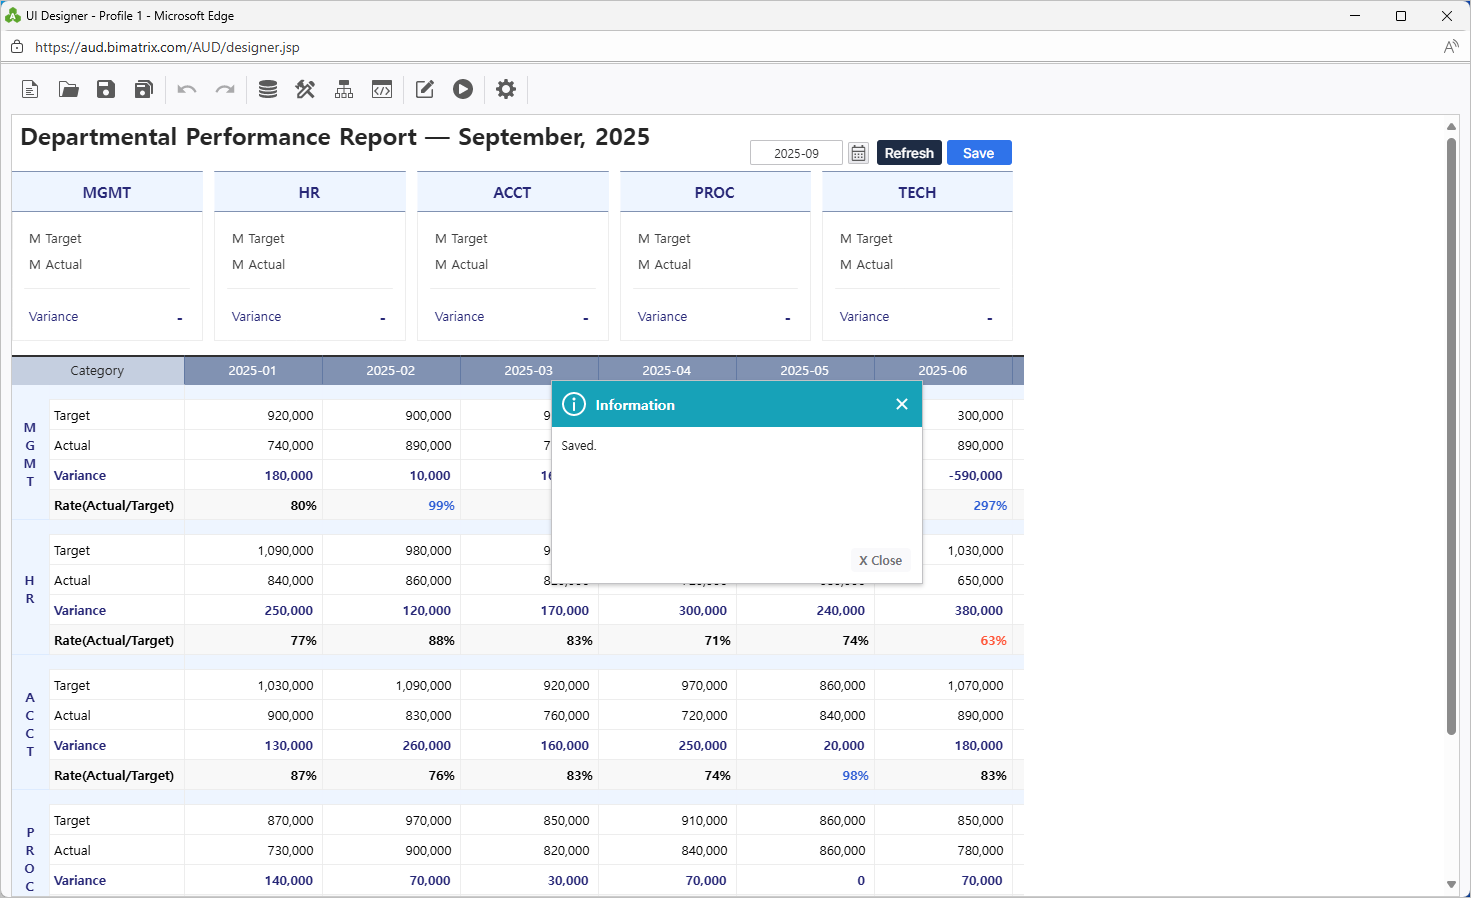
Task: Click the 2025-09 date input field
Action: [796, 152]
